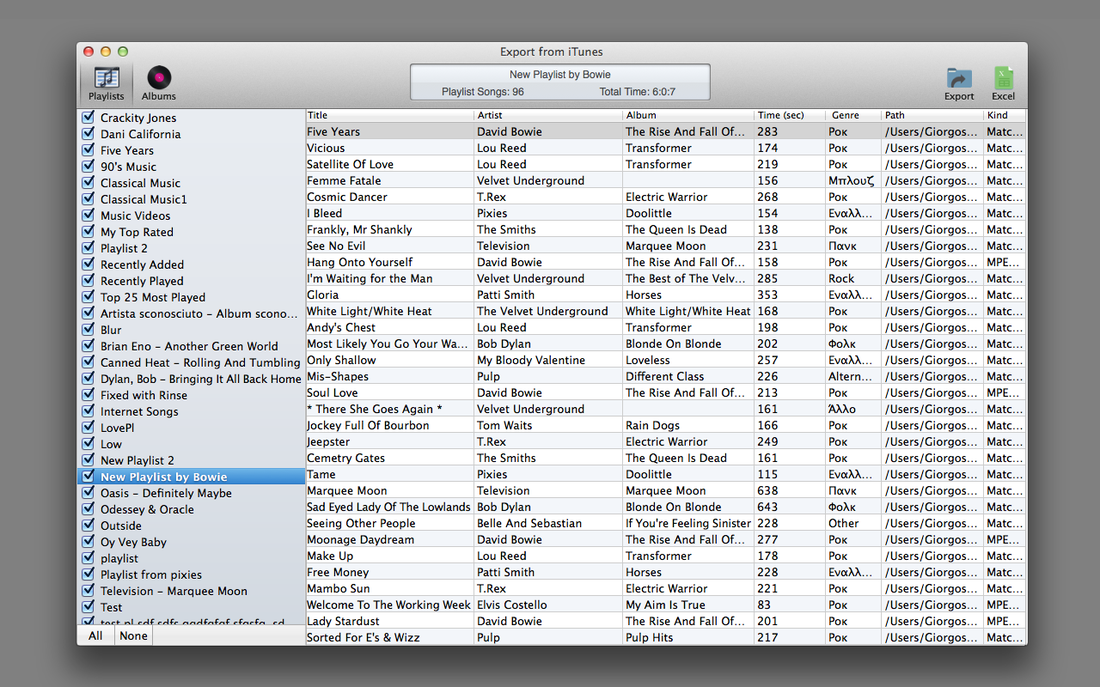The height and width of the screenshot is (687, 1100).
Task: Sort by the Path column header
Action: pyautogui.click(x=932, y=115)
